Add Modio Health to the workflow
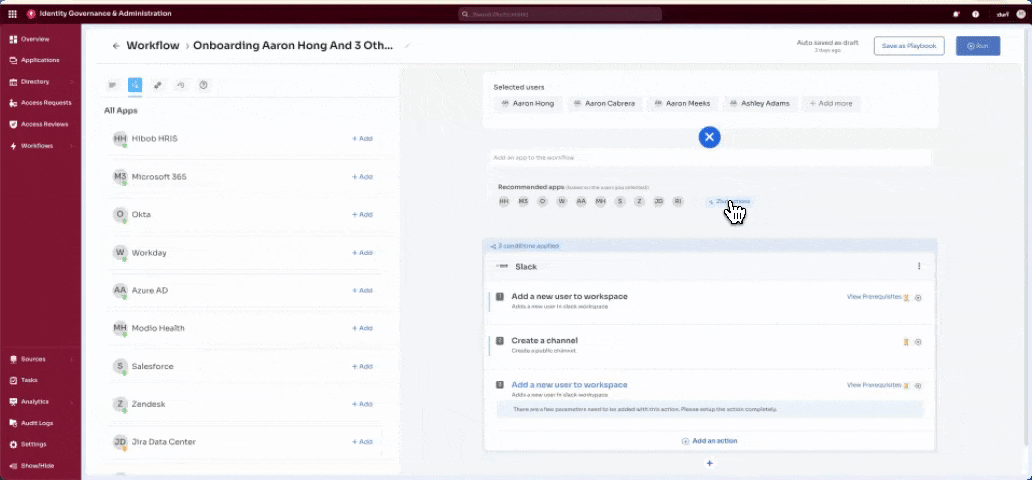1032x480 pixels. 362,328
